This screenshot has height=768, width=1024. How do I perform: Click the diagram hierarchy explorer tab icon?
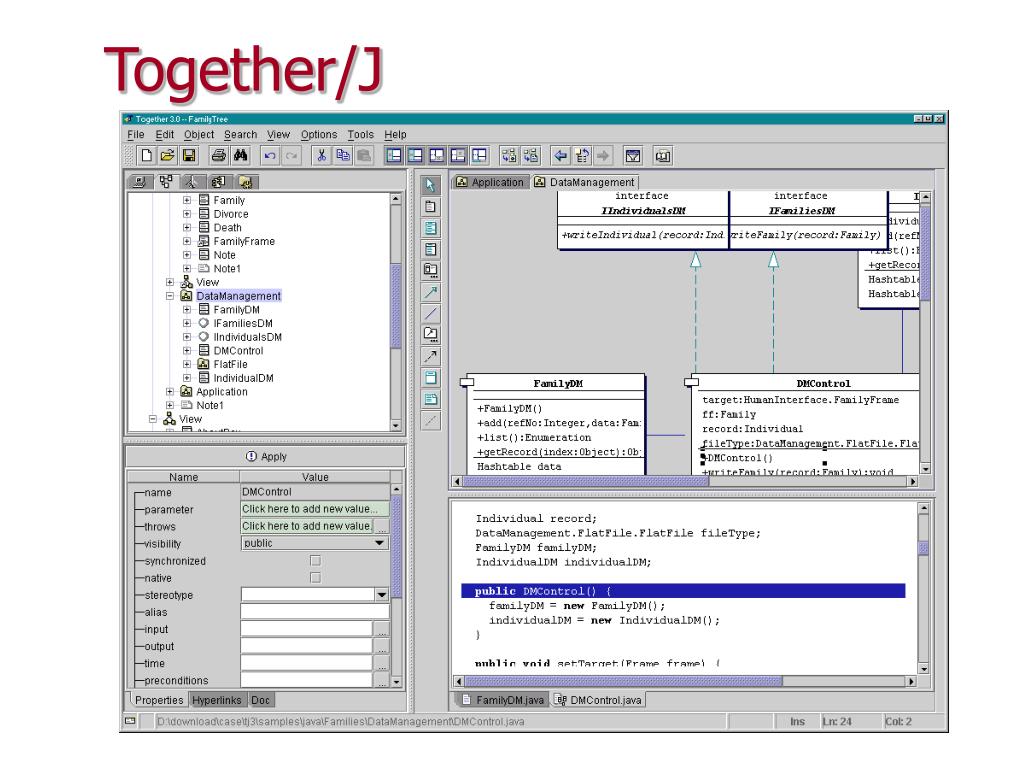[167, 182]
